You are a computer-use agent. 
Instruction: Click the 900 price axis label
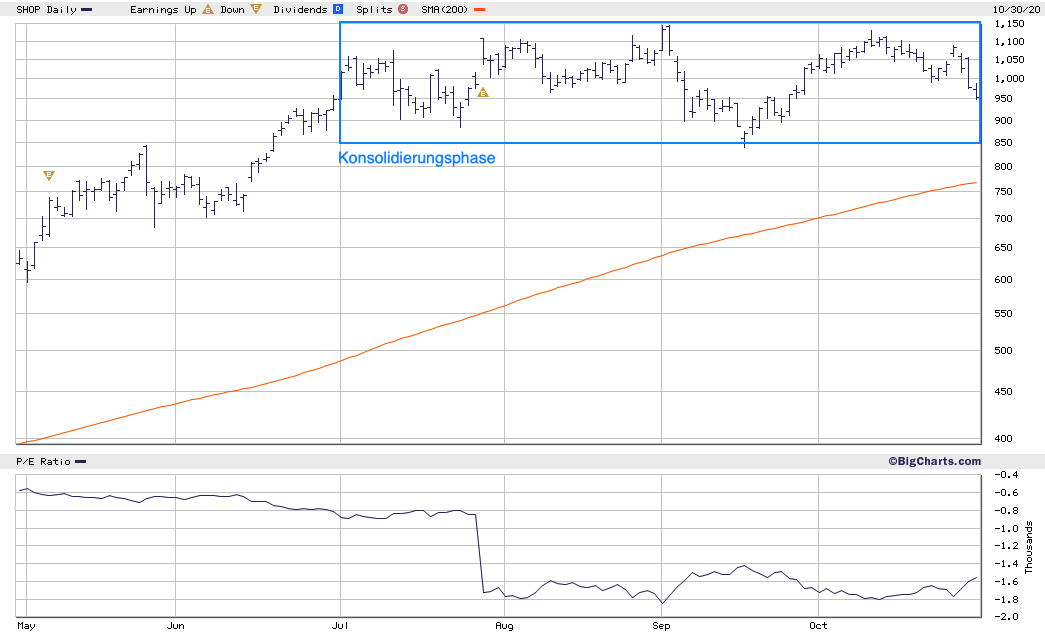1003,121
